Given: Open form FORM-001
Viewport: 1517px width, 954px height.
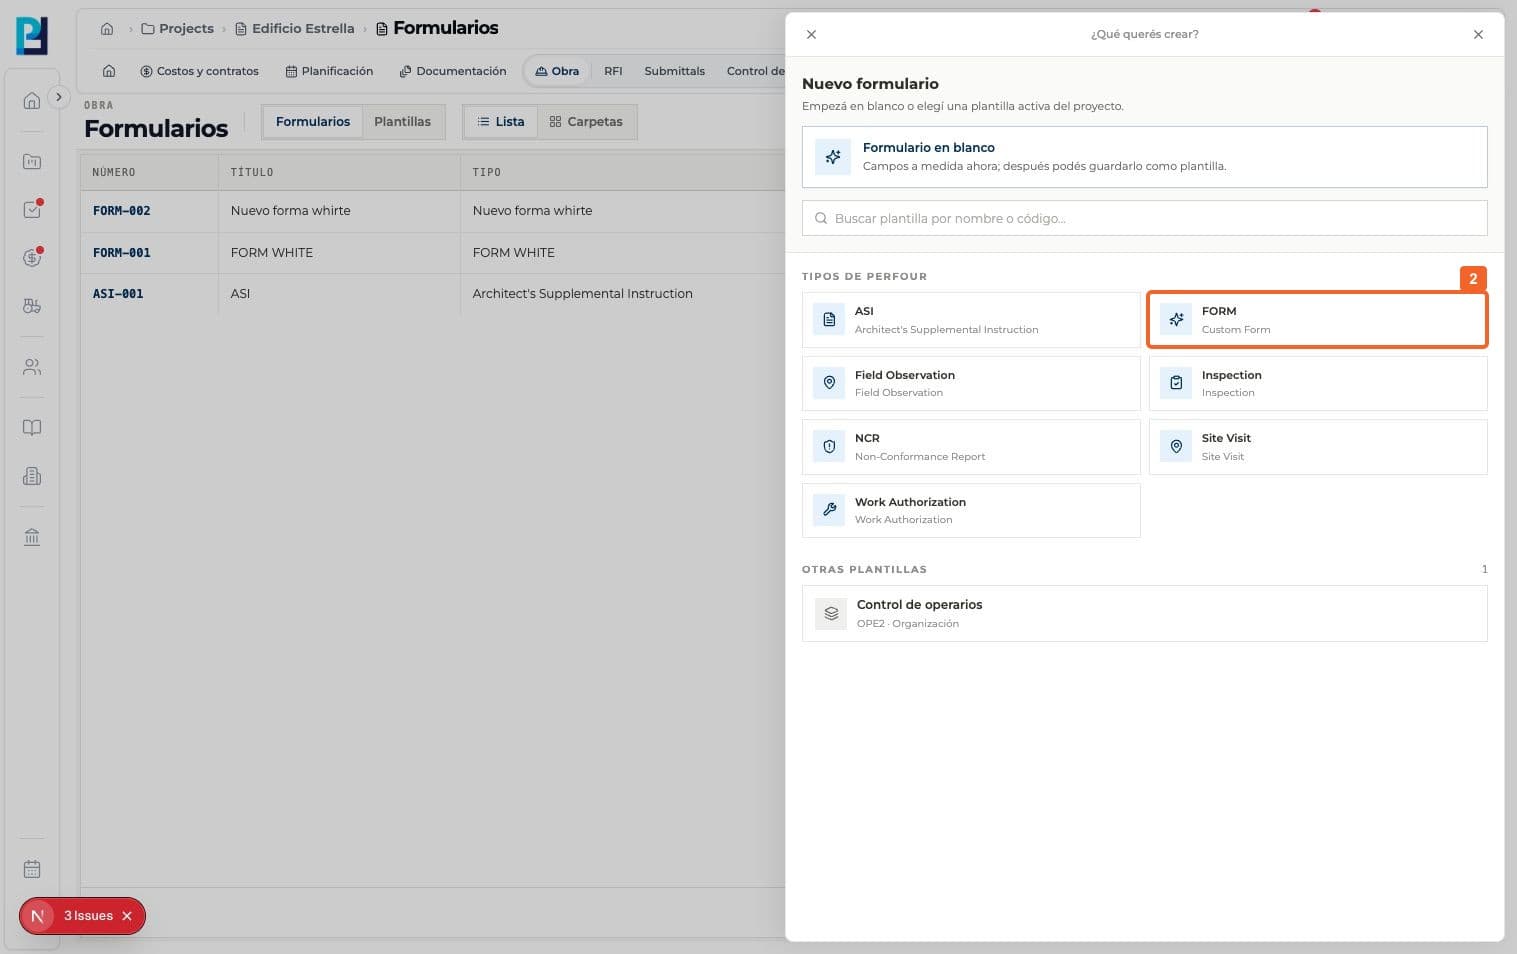Looking at the screenshot, I should pyautogui.click(x=122, y=253).
